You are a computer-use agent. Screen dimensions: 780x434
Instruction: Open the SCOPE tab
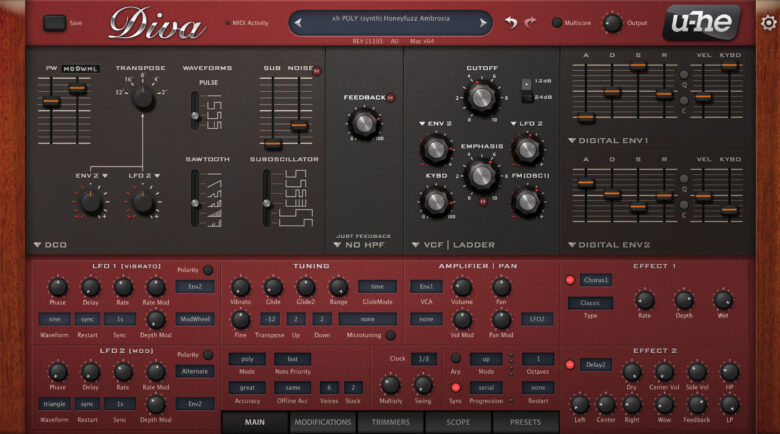458,422
